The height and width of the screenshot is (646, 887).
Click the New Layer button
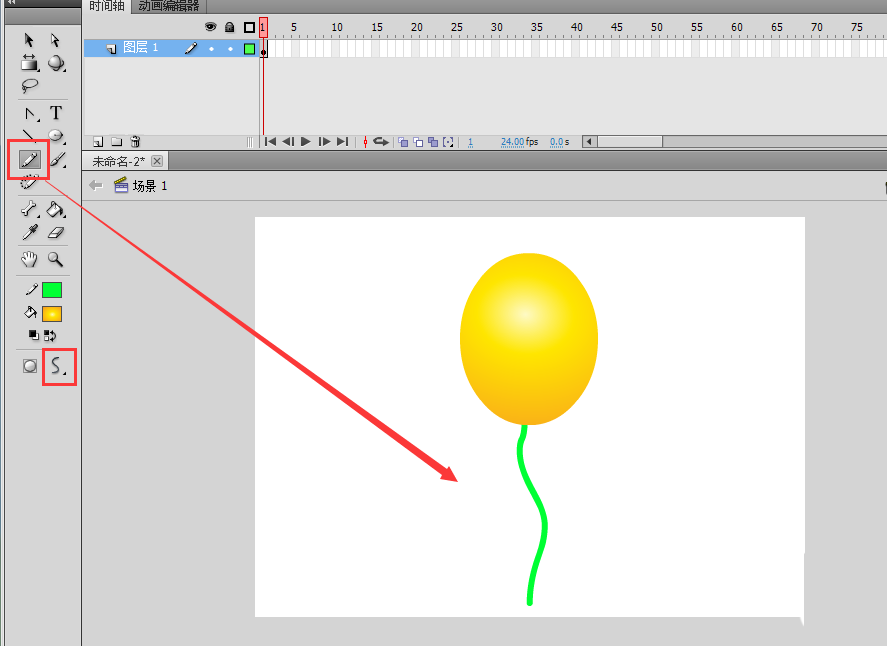click(x=98, y=141)
